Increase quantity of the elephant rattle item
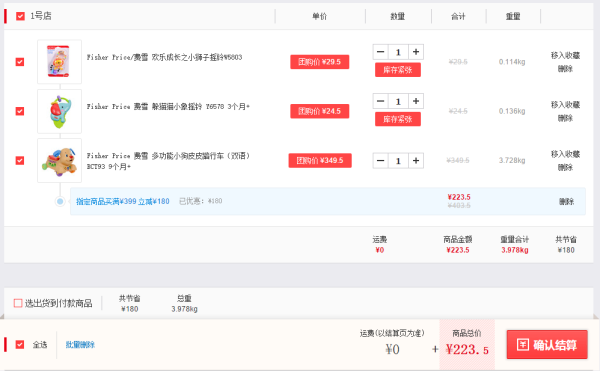 [416, 101]
